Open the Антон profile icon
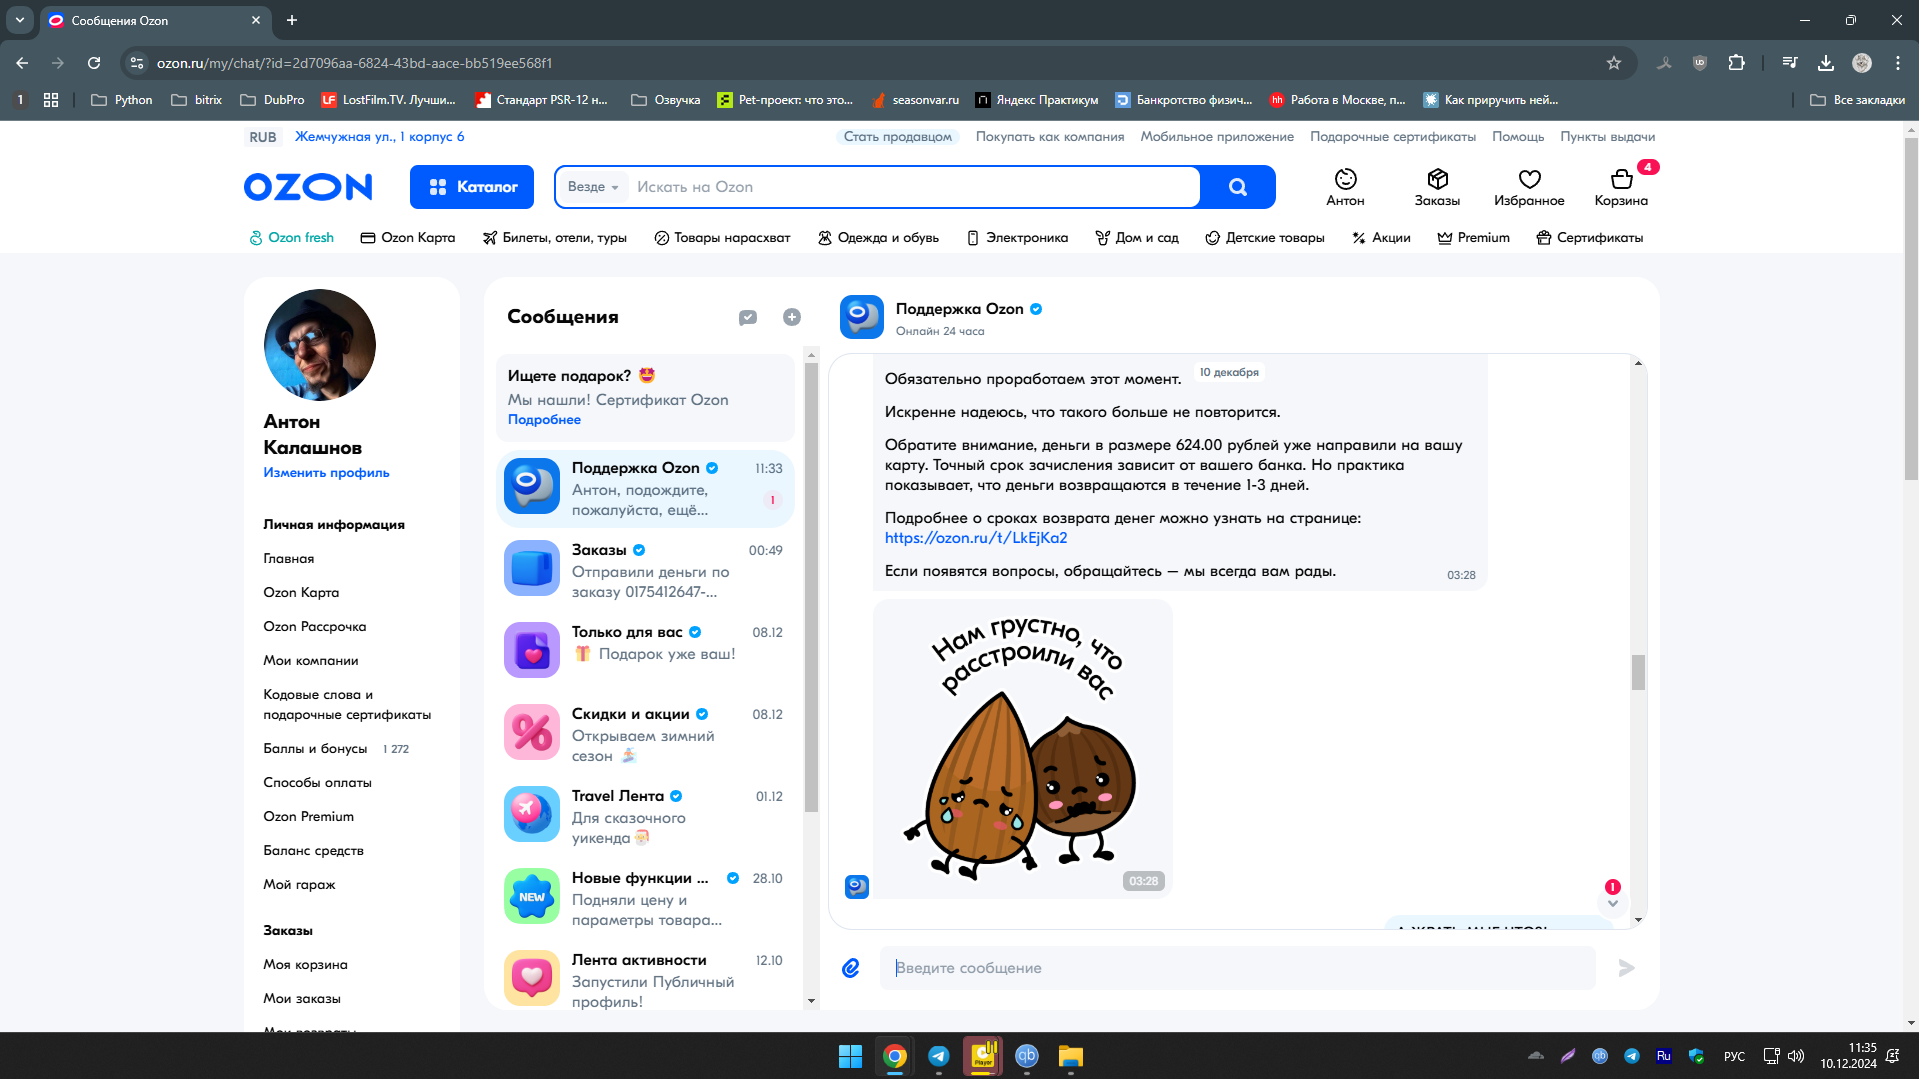 (1345, 187)
